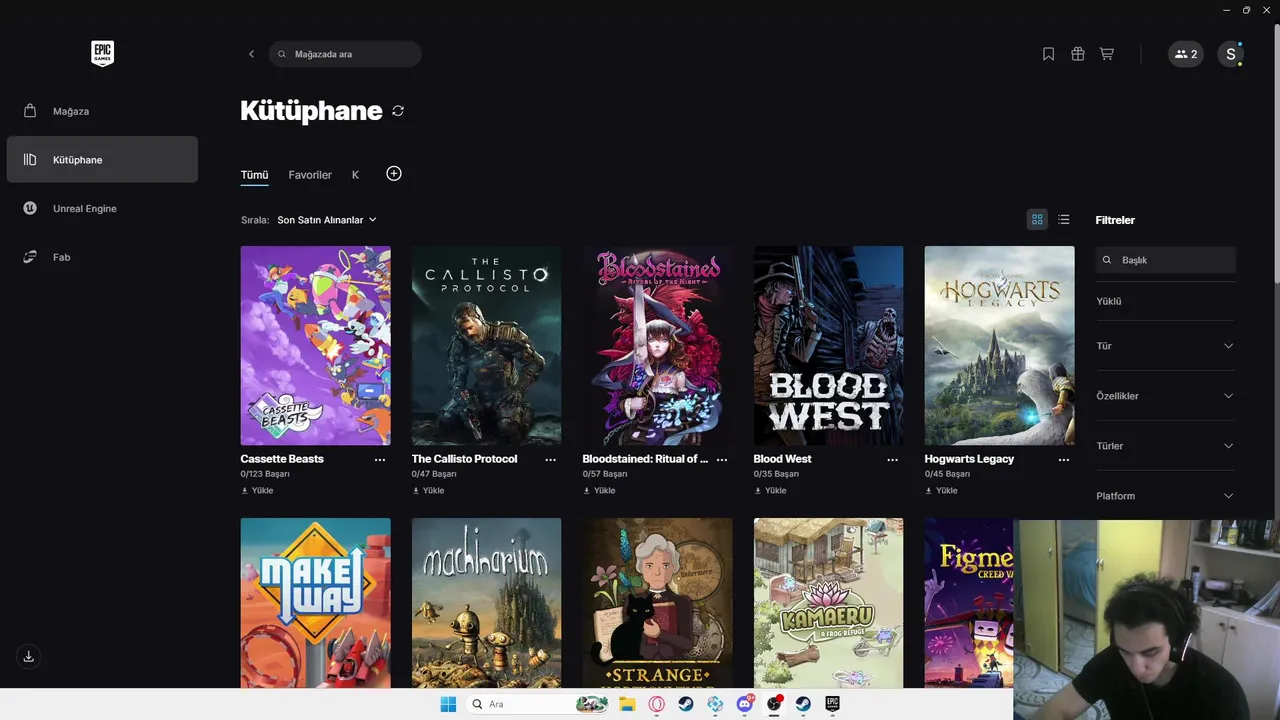Open the gift redeem icon
1280x720 pixels.
pos(1078,54)
